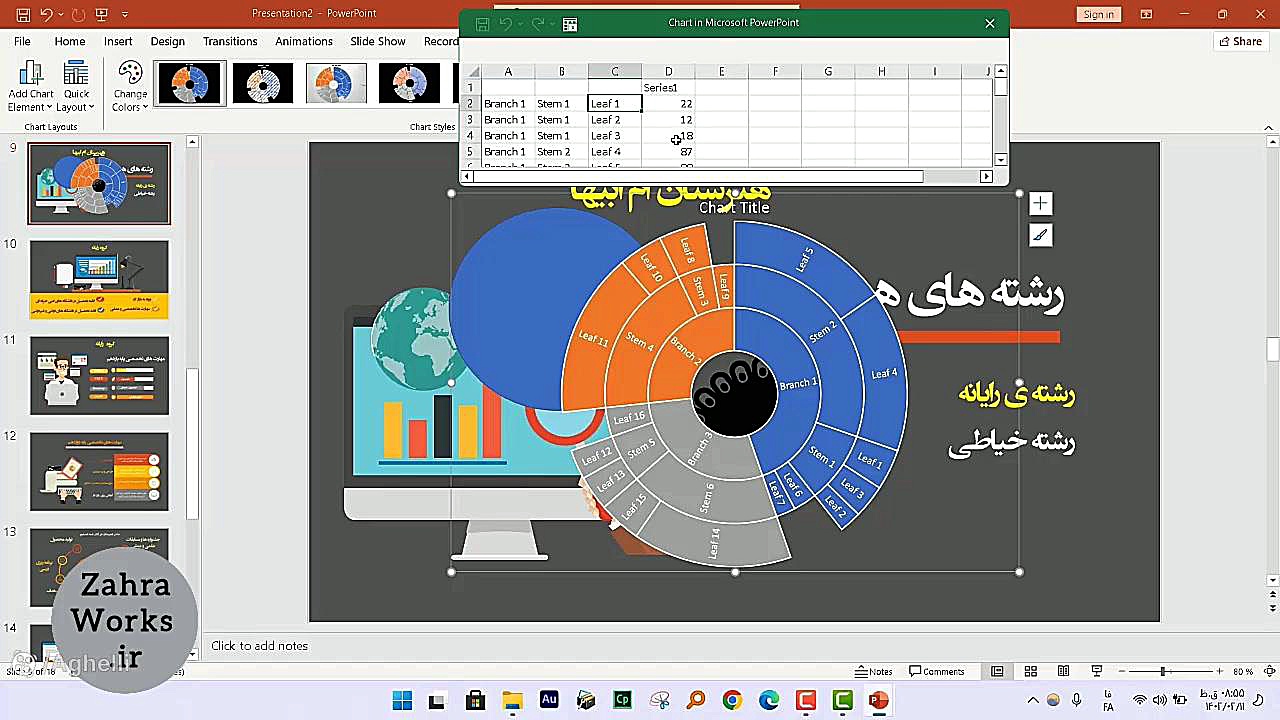Switch to Reading View icon
Image resolution: width=1280 pixels, height=720 pixels.
1063,672
